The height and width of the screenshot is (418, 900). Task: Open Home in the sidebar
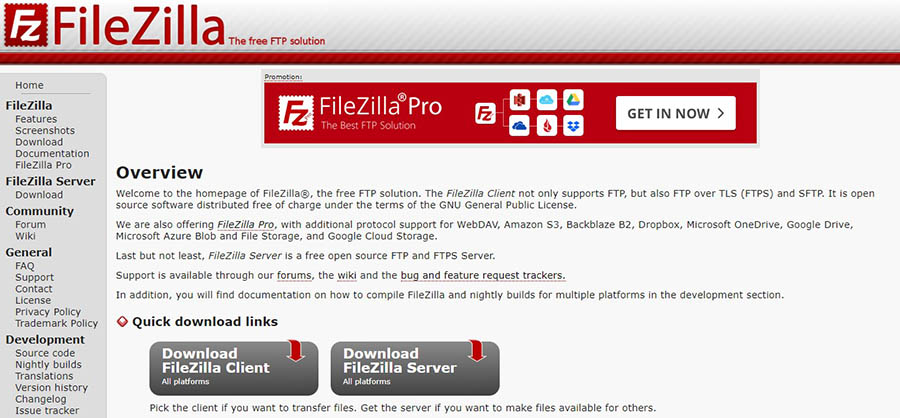(29, 85)
